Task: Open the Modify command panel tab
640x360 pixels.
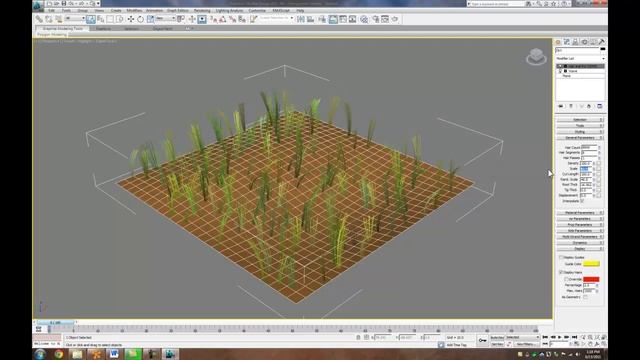Action: click(x=567, y=42)
